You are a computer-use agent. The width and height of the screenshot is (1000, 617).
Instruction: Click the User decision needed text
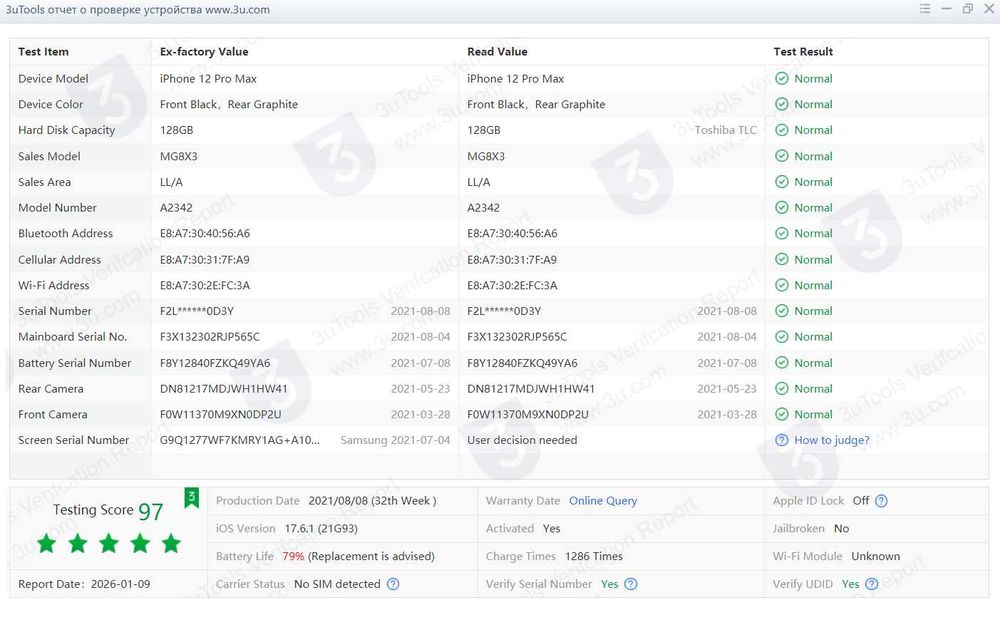point(522,440)
